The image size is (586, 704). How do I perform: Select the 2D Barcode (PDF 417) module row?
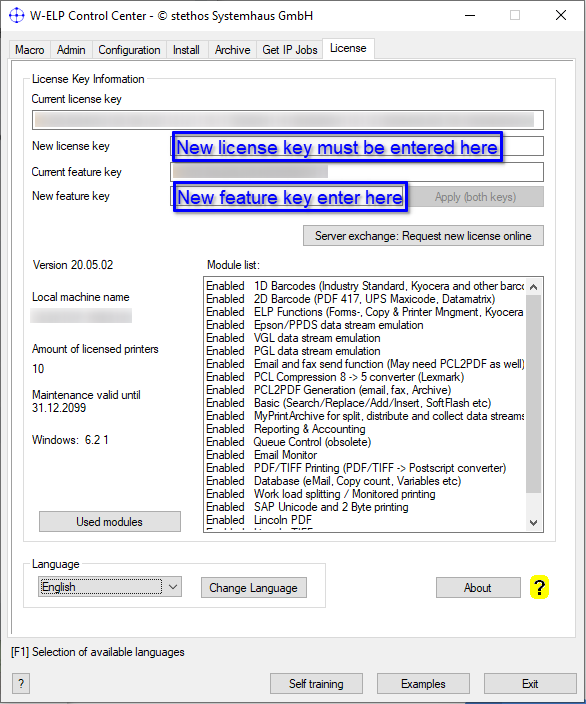point(365,299)
